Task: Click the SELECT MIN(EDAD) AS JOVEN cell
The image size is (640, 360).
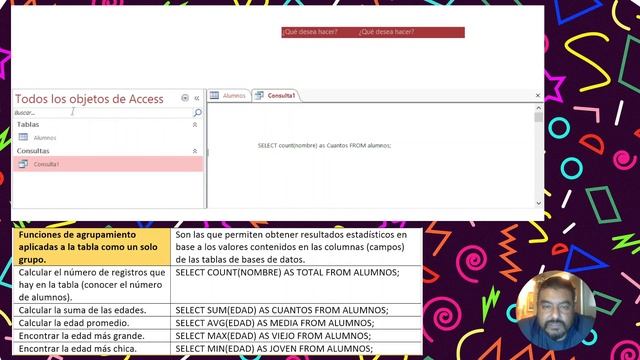Action: coord(296,349)
